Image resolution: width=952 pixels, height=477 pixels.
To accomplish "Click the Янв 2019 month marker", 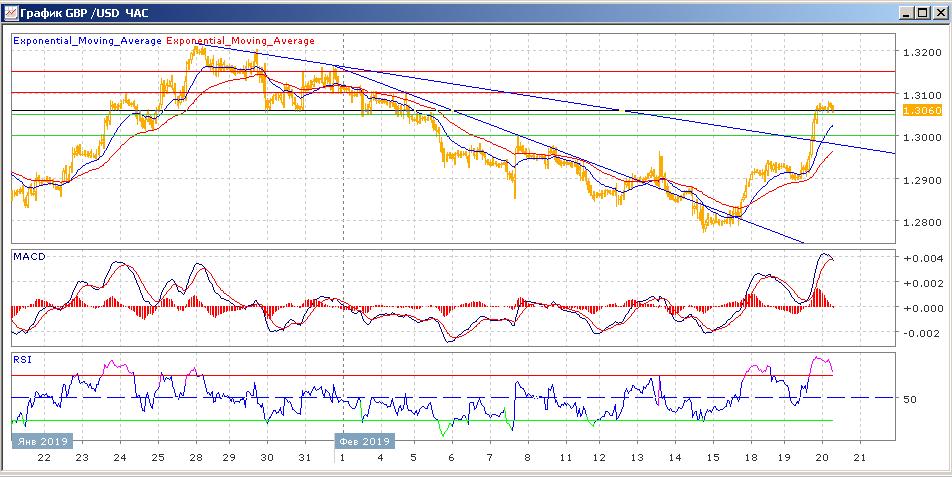I will click(x=42, y=441).
